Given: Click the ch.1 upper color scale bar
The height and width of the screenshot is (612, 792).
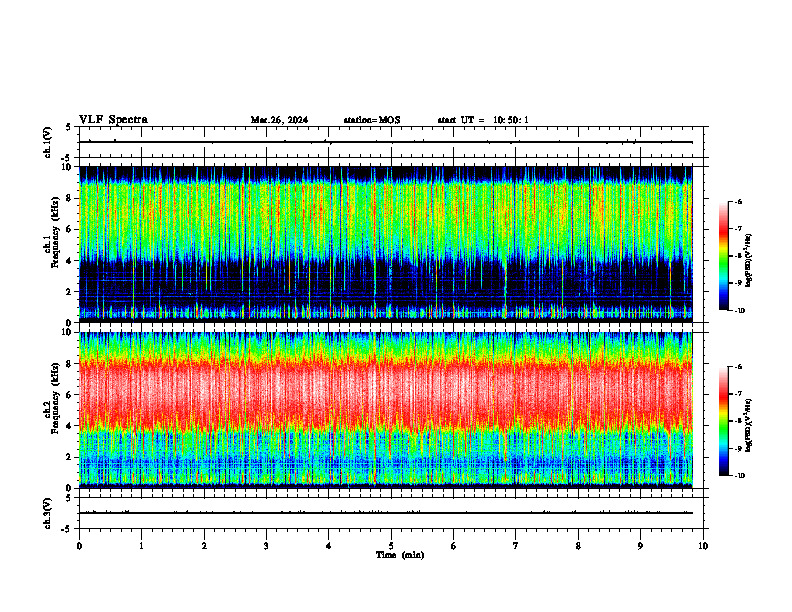Looking at the screenshot, I should pos(723,256).
